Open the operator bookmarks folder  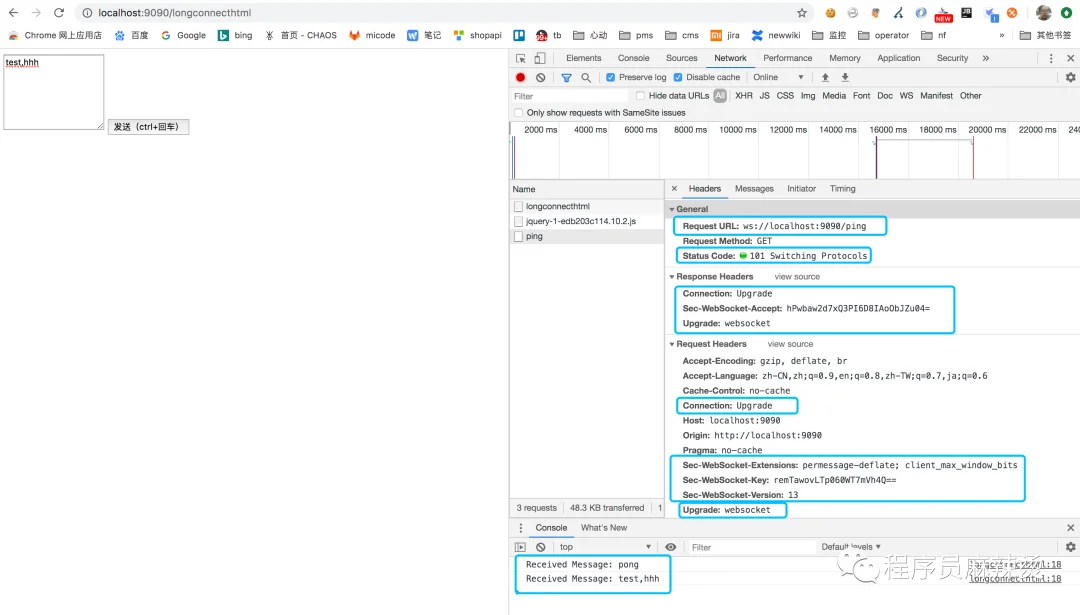tap(884, 35)
